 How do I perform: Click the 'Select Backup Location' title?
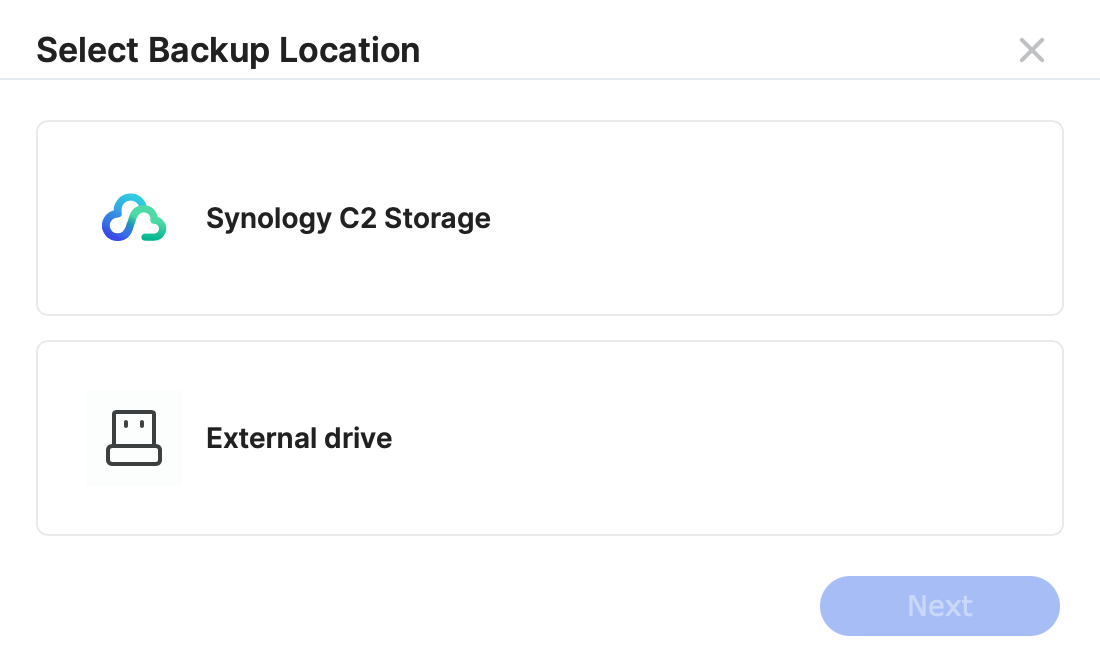click(228, 51)
